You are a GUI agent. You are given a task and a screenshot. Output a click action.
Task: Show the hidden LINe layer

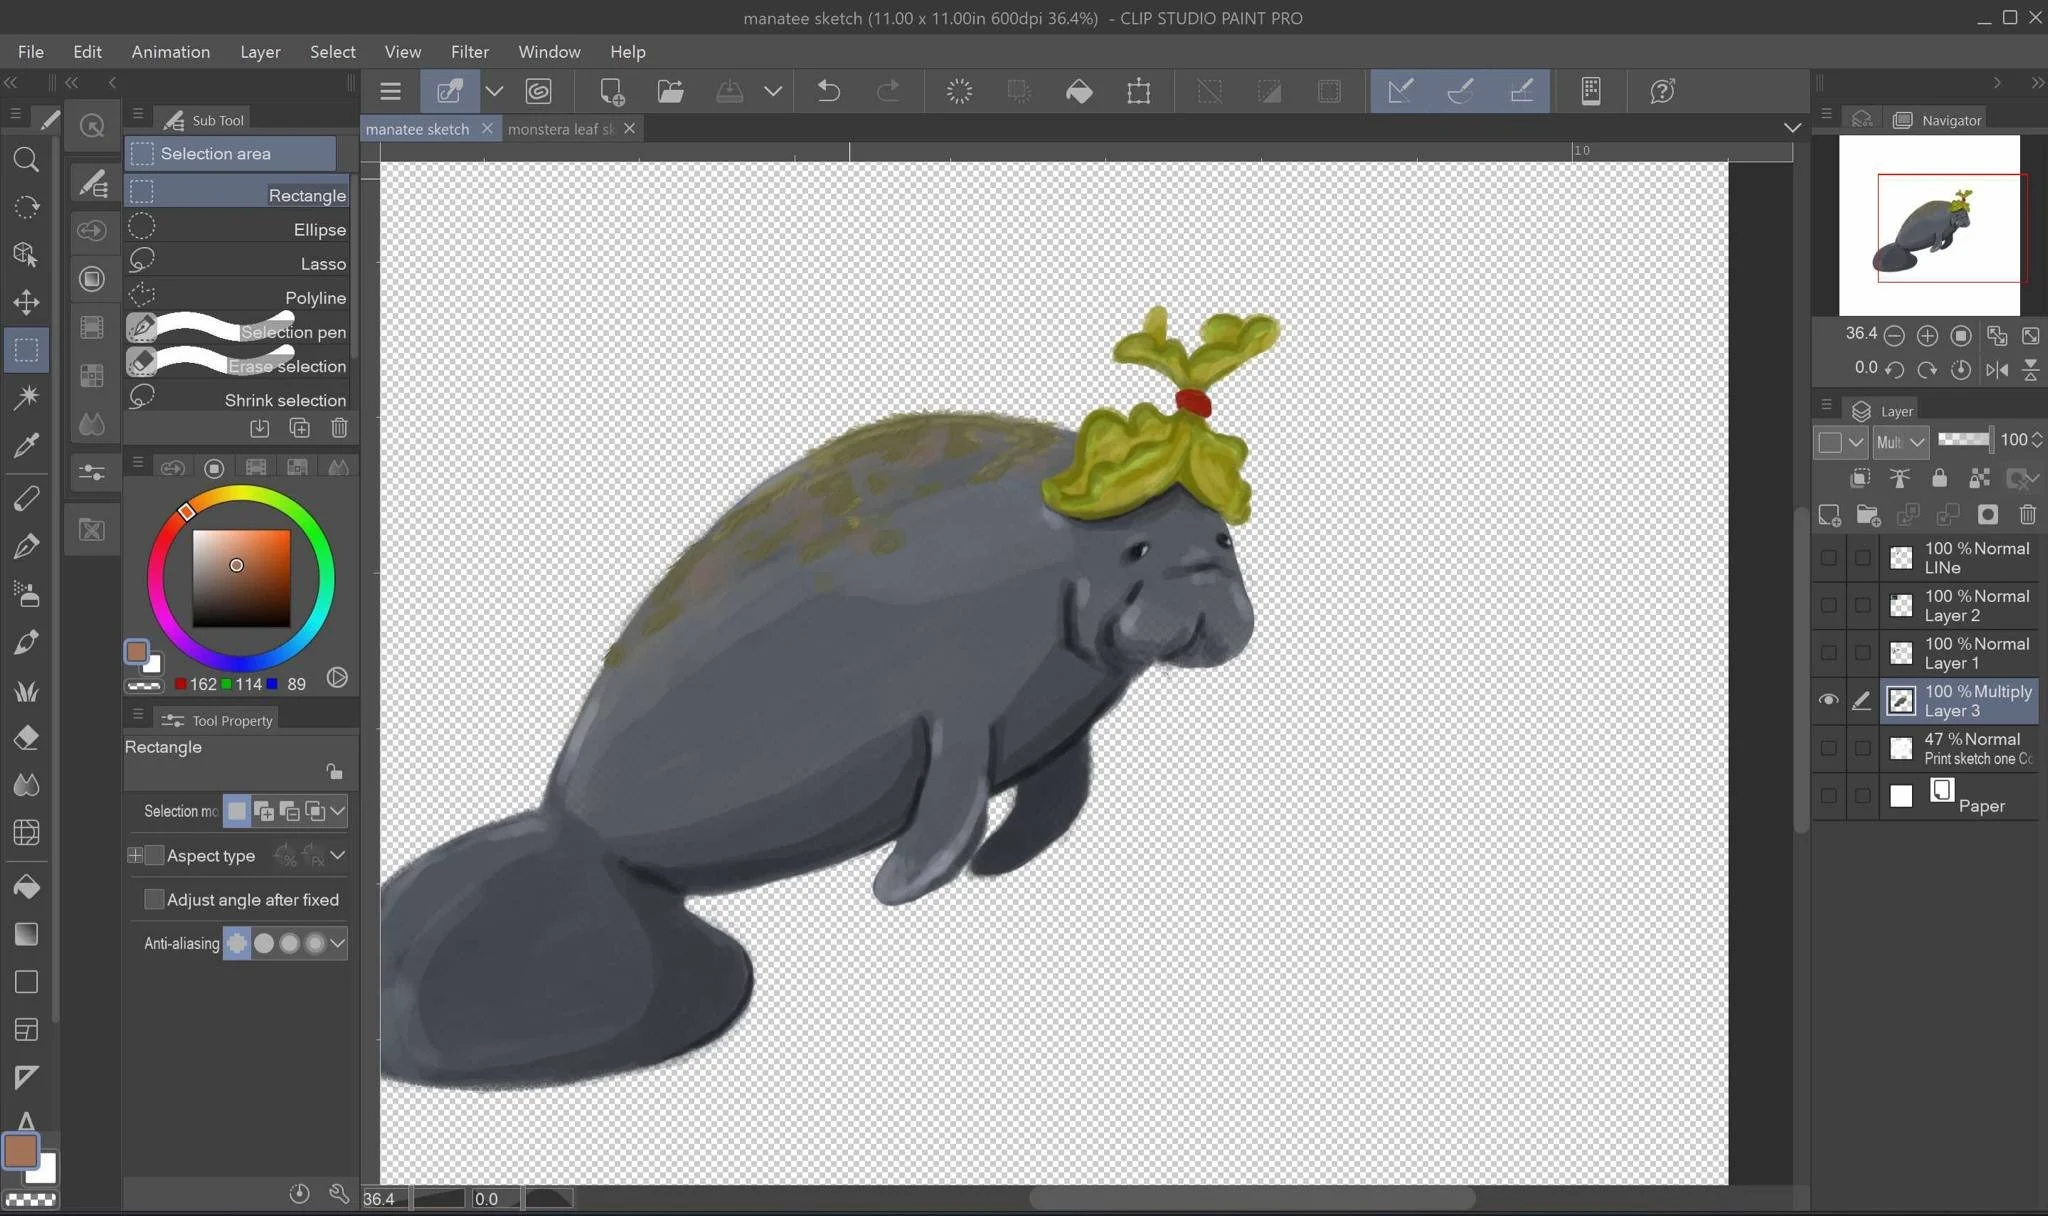(1828, 558)
